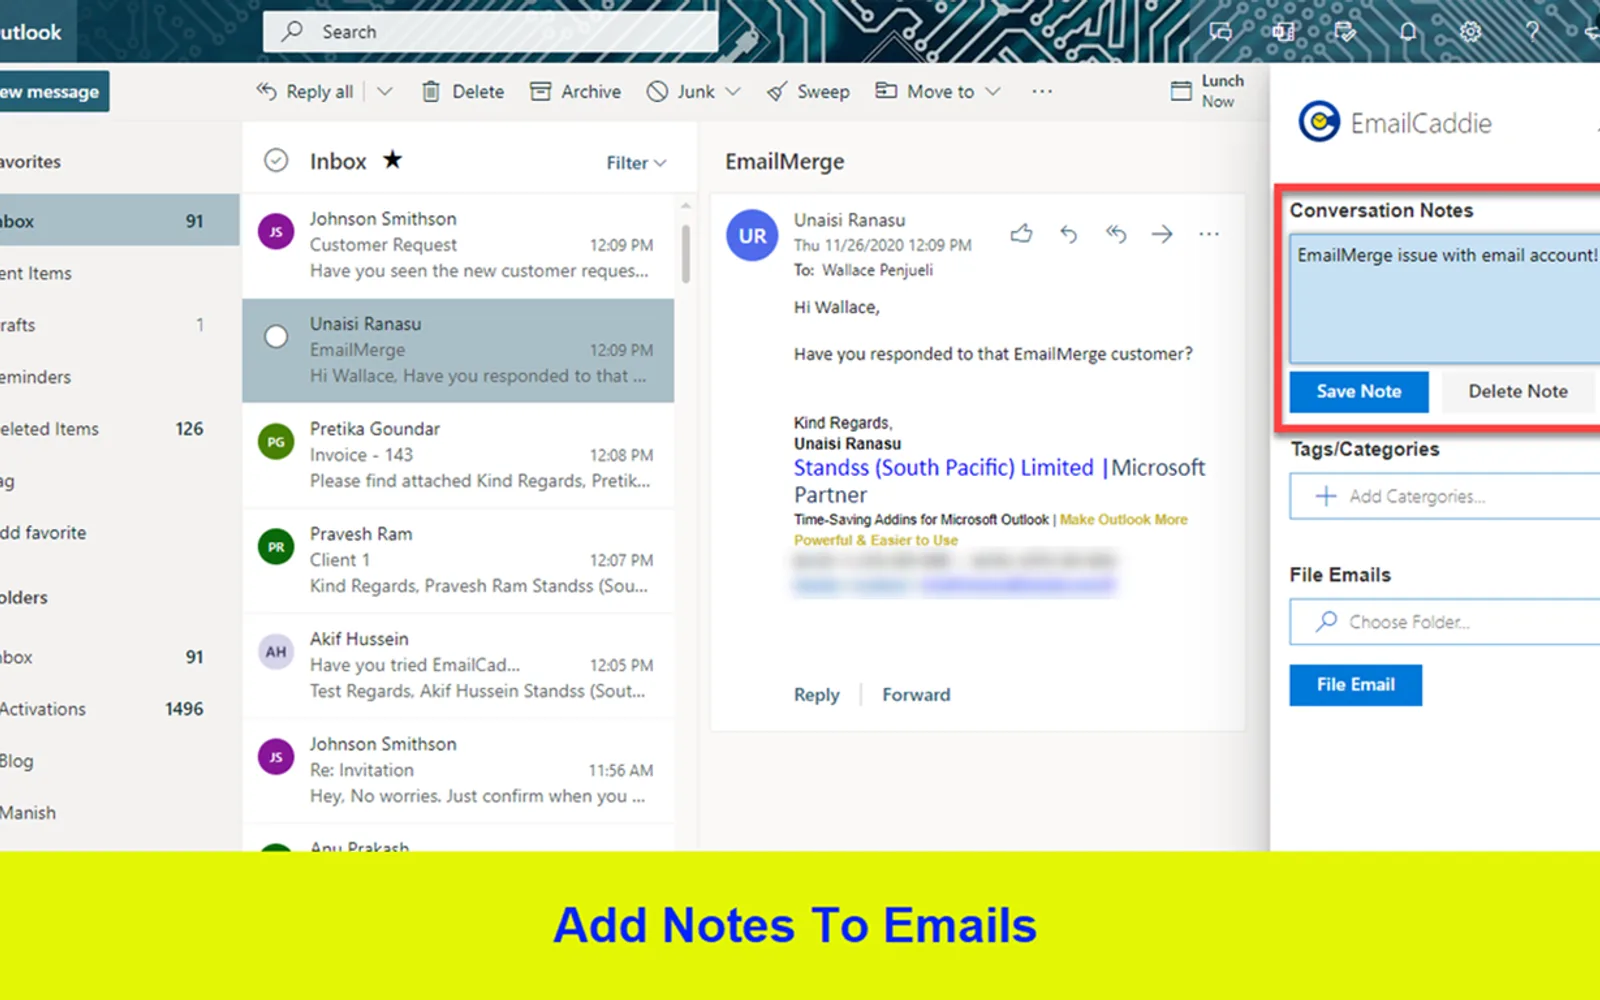The image size is (1600, 1000).
Task: Delete the selected email using toolbar
Action: tap(463, 91)
